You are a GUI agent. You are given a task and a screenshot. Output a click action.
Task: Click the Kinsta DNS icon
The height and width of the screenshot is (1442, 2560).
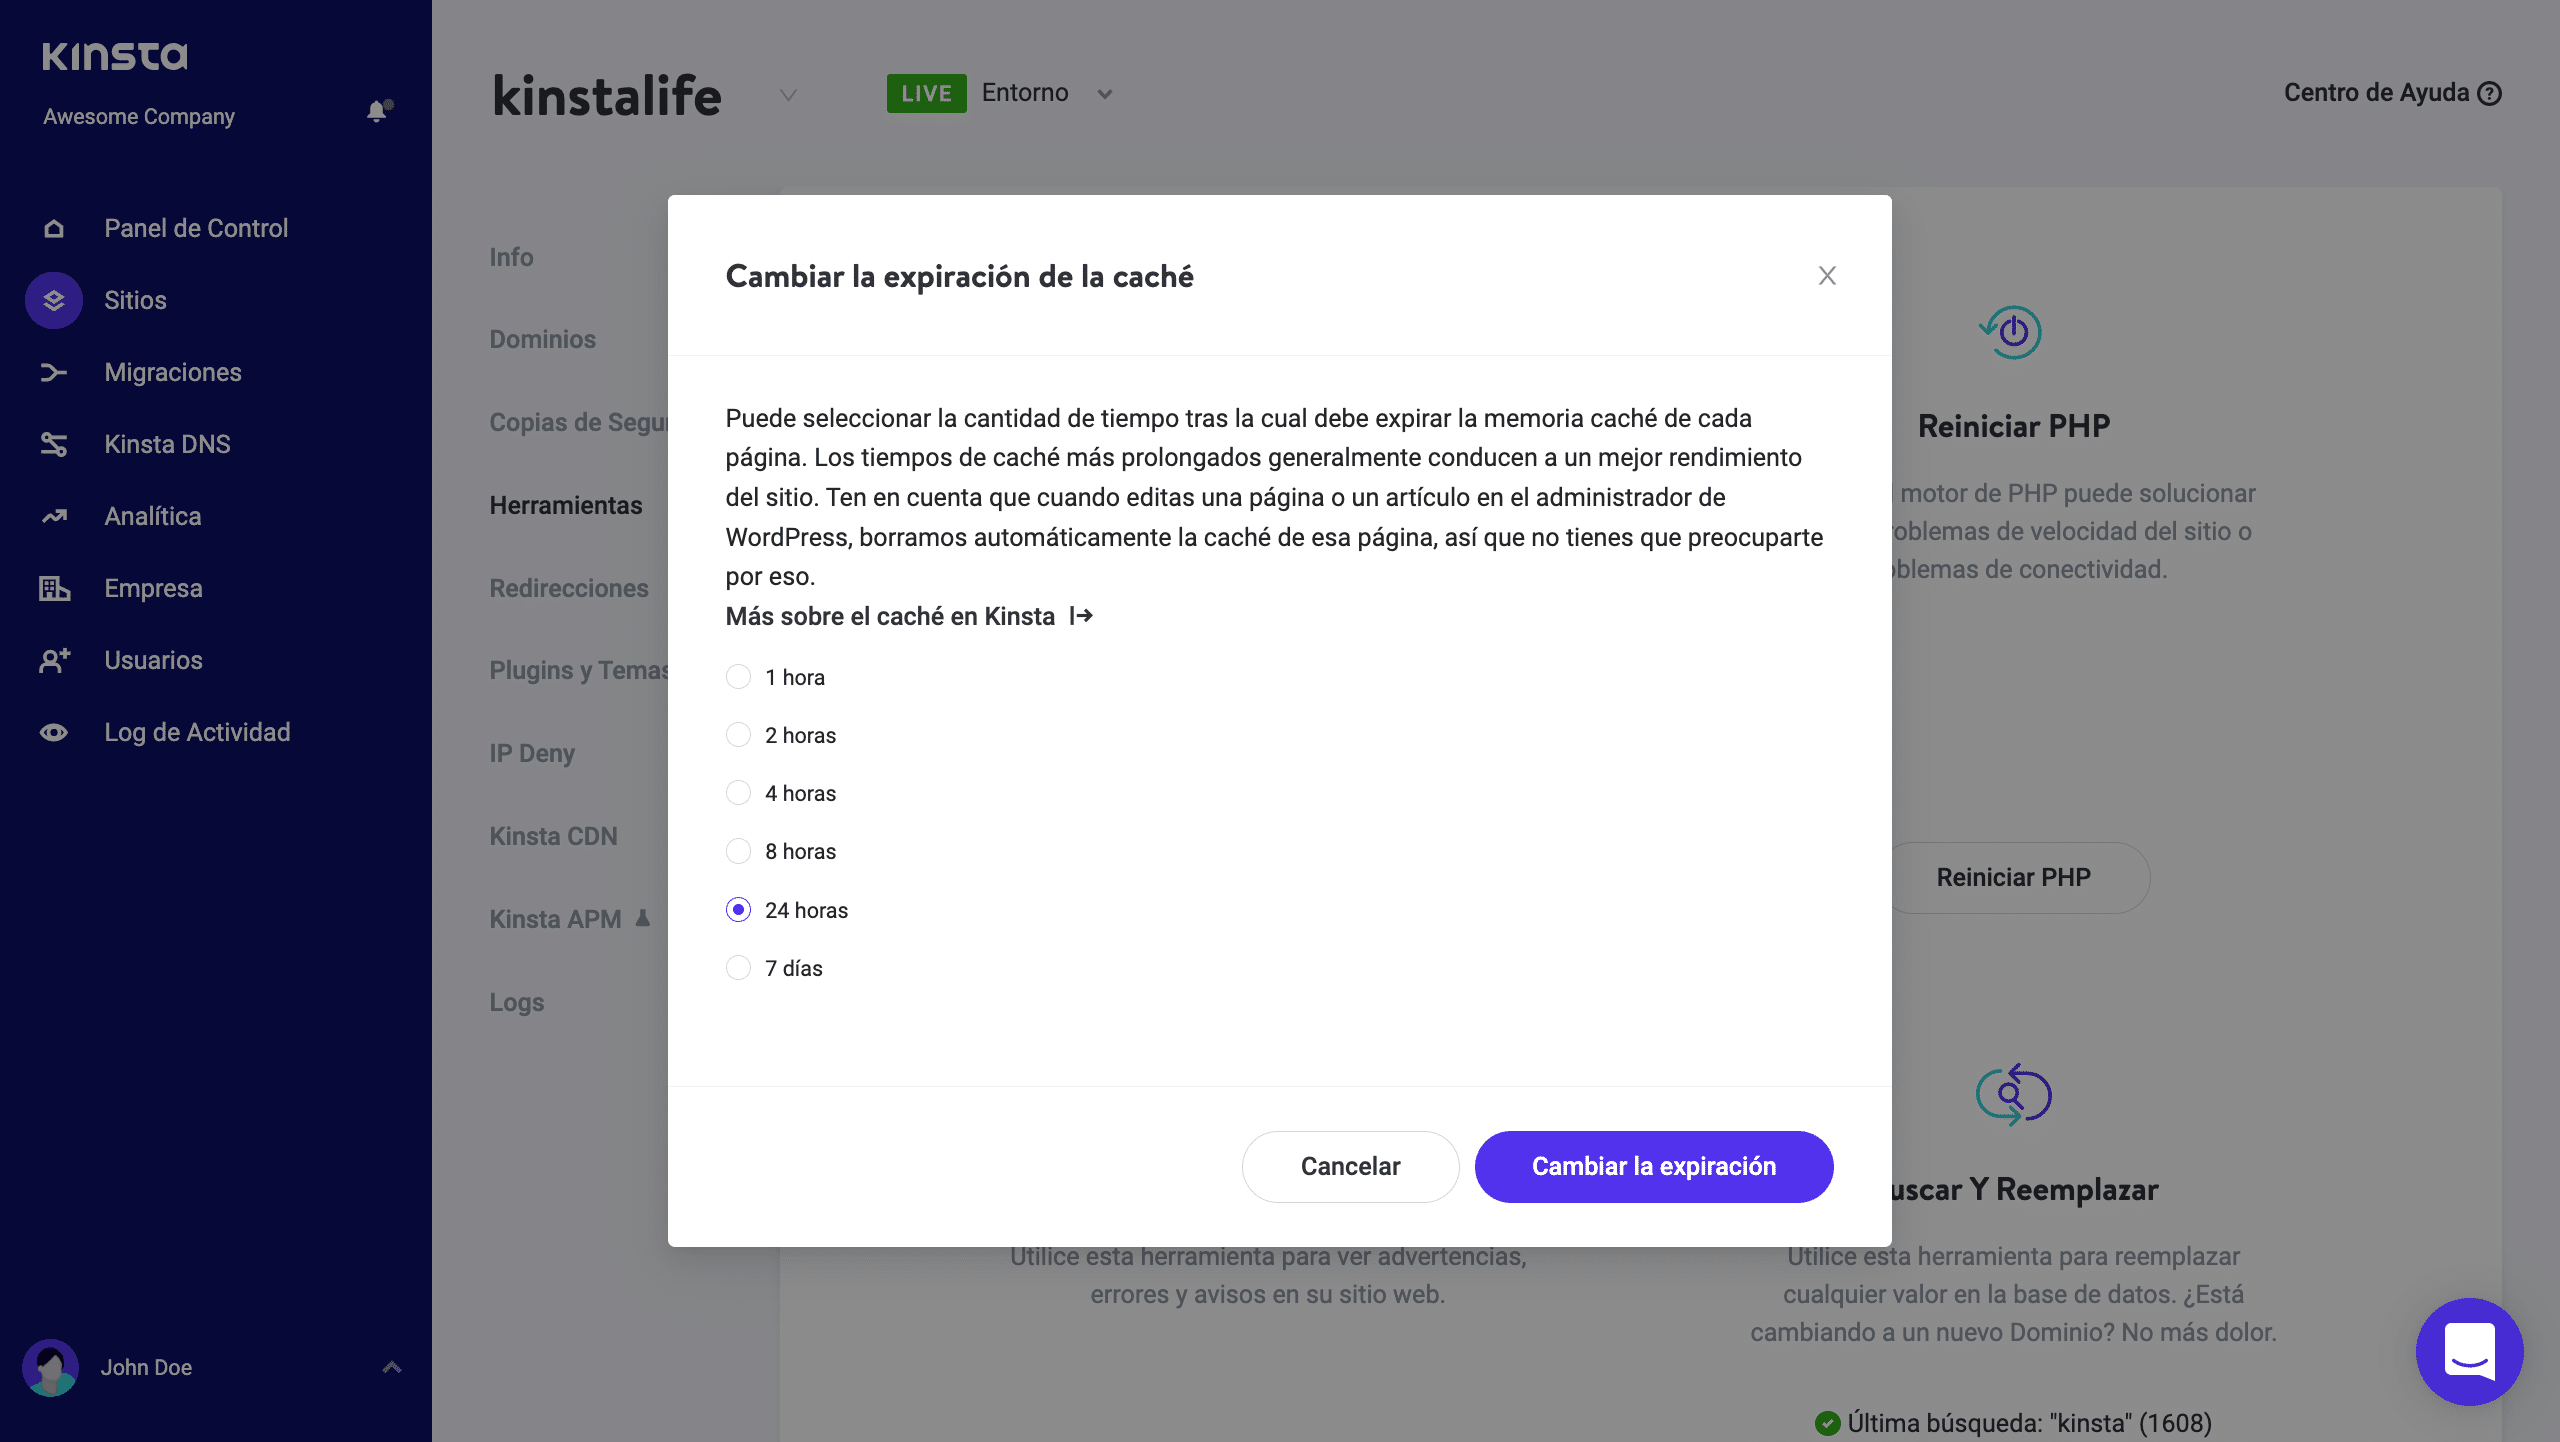pyautogui.click(x=54, y=445)
